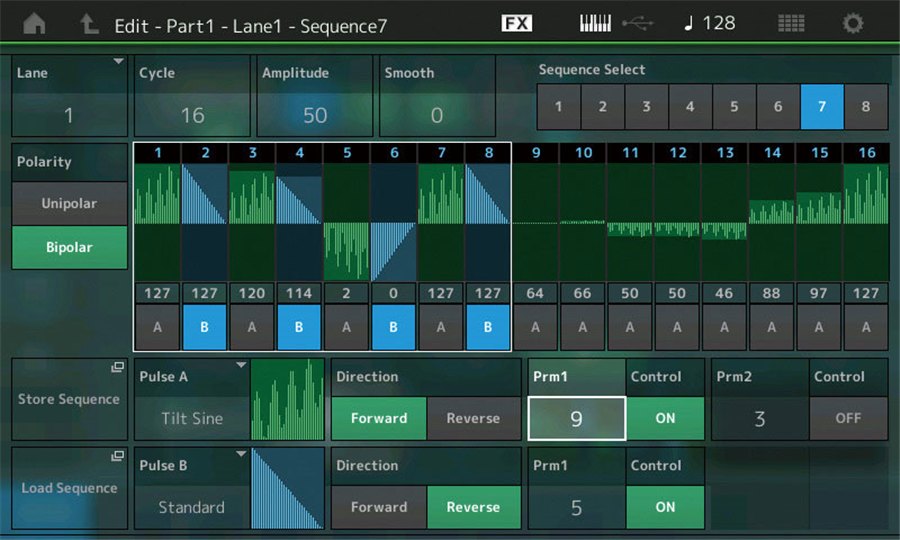Click the exit/up arrow icon

(x=89, y=24)
